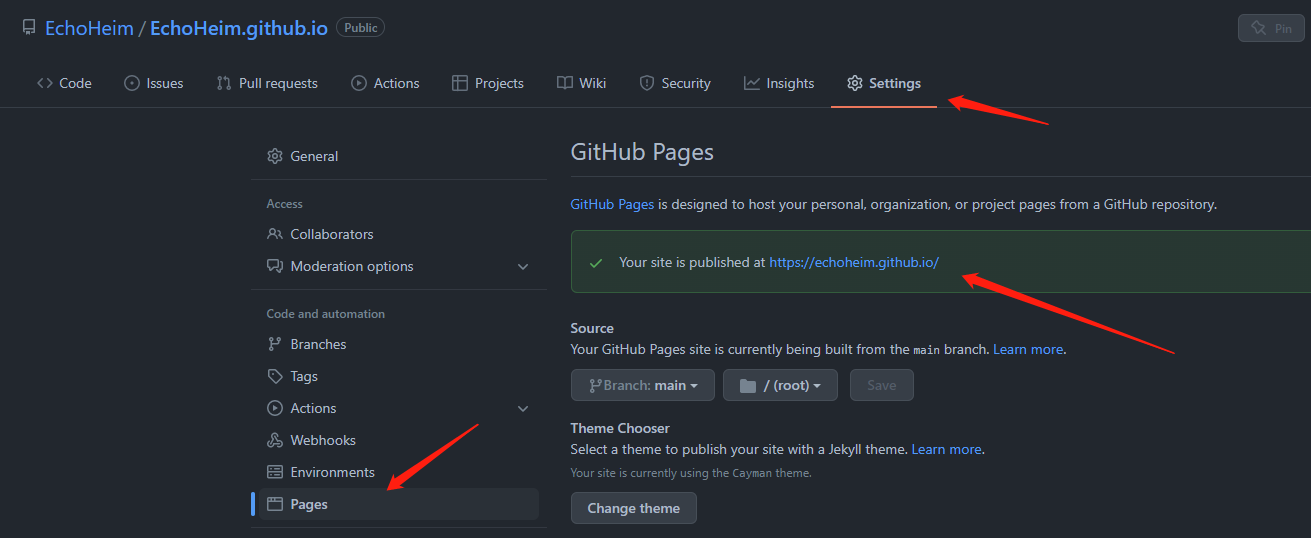Click the General gear icon in the sidebar
Screen dimensions: 1311x538
click(x=275, y=156)
